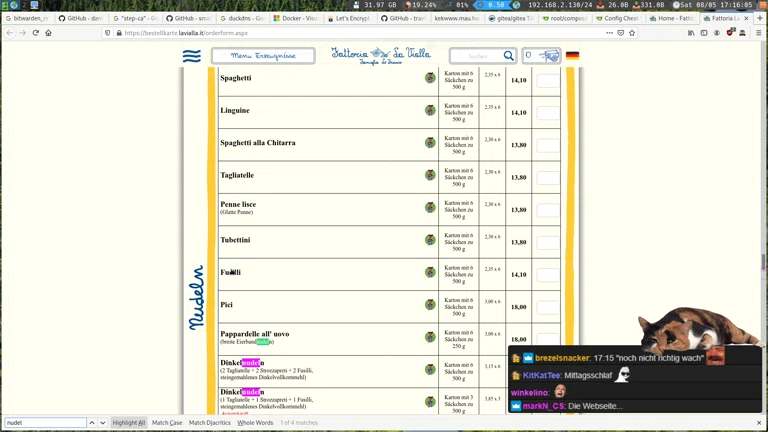Close the active Fattoria La Vialla tab
The height and width of the screenshot is (432, 768).
[x=746, y=18]
